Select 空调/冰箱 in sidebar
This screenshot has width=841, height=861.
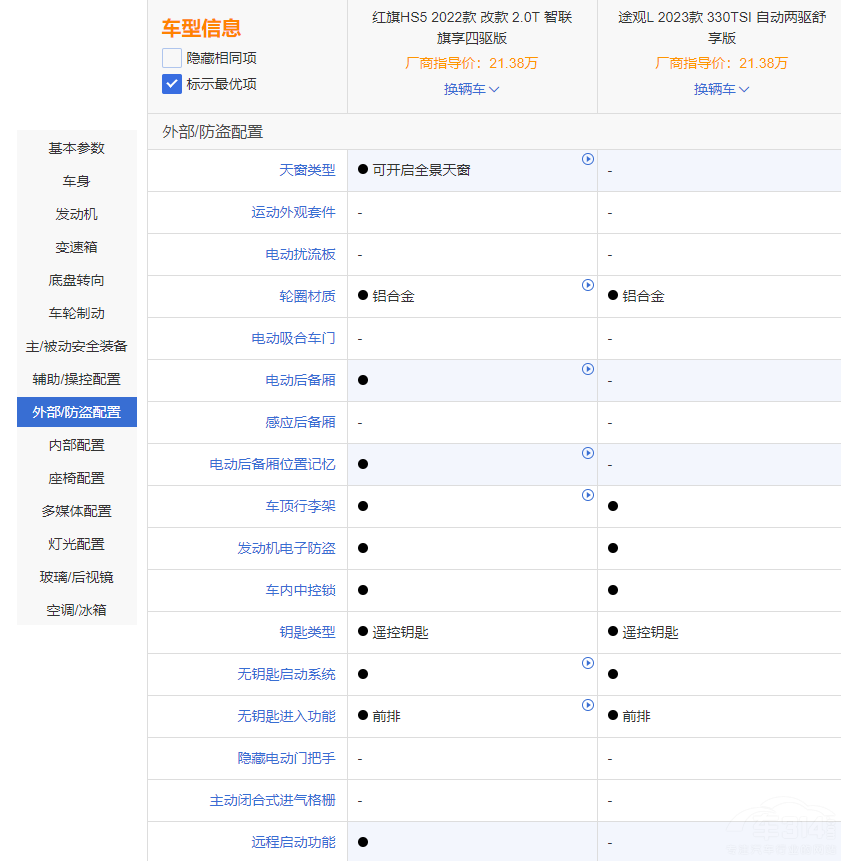coord(77,610)
